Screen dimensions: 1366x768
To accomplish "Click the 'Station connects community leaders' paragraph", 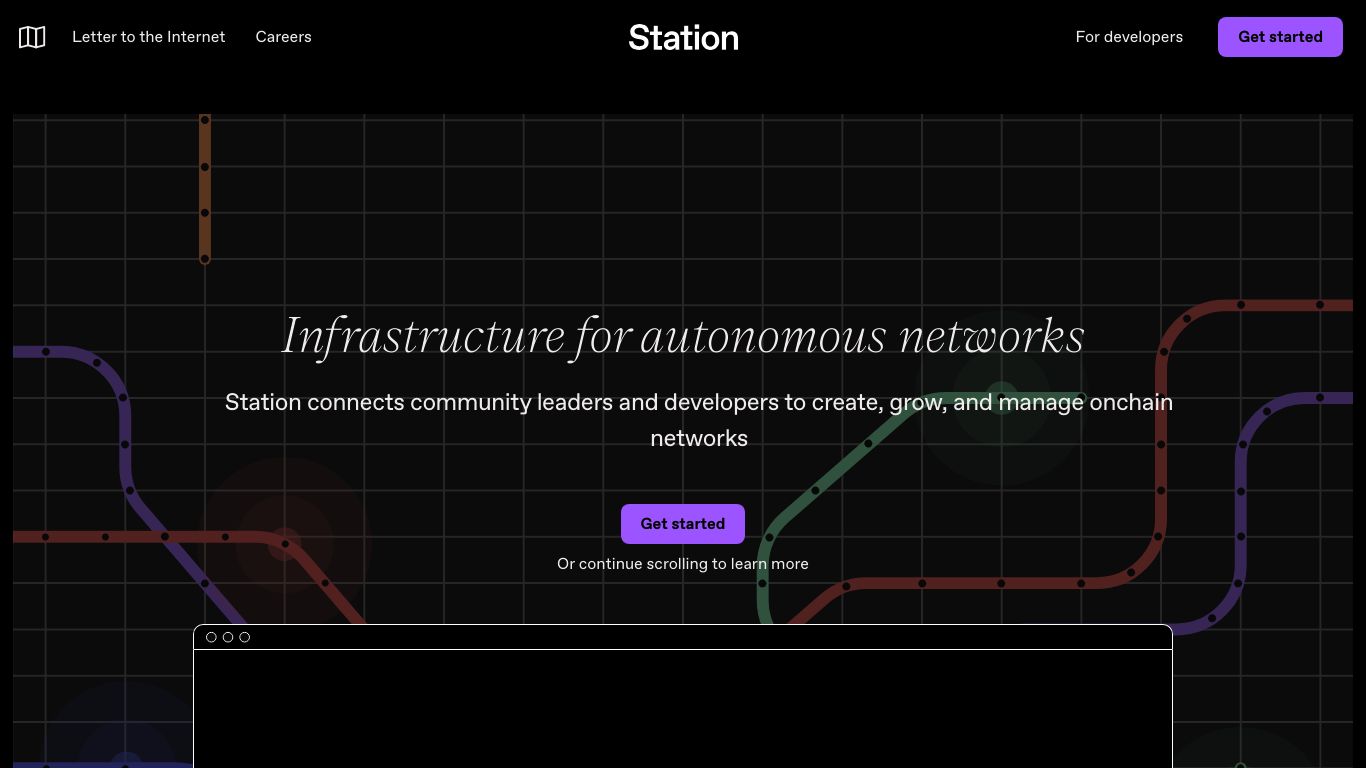I will (699, 420).
